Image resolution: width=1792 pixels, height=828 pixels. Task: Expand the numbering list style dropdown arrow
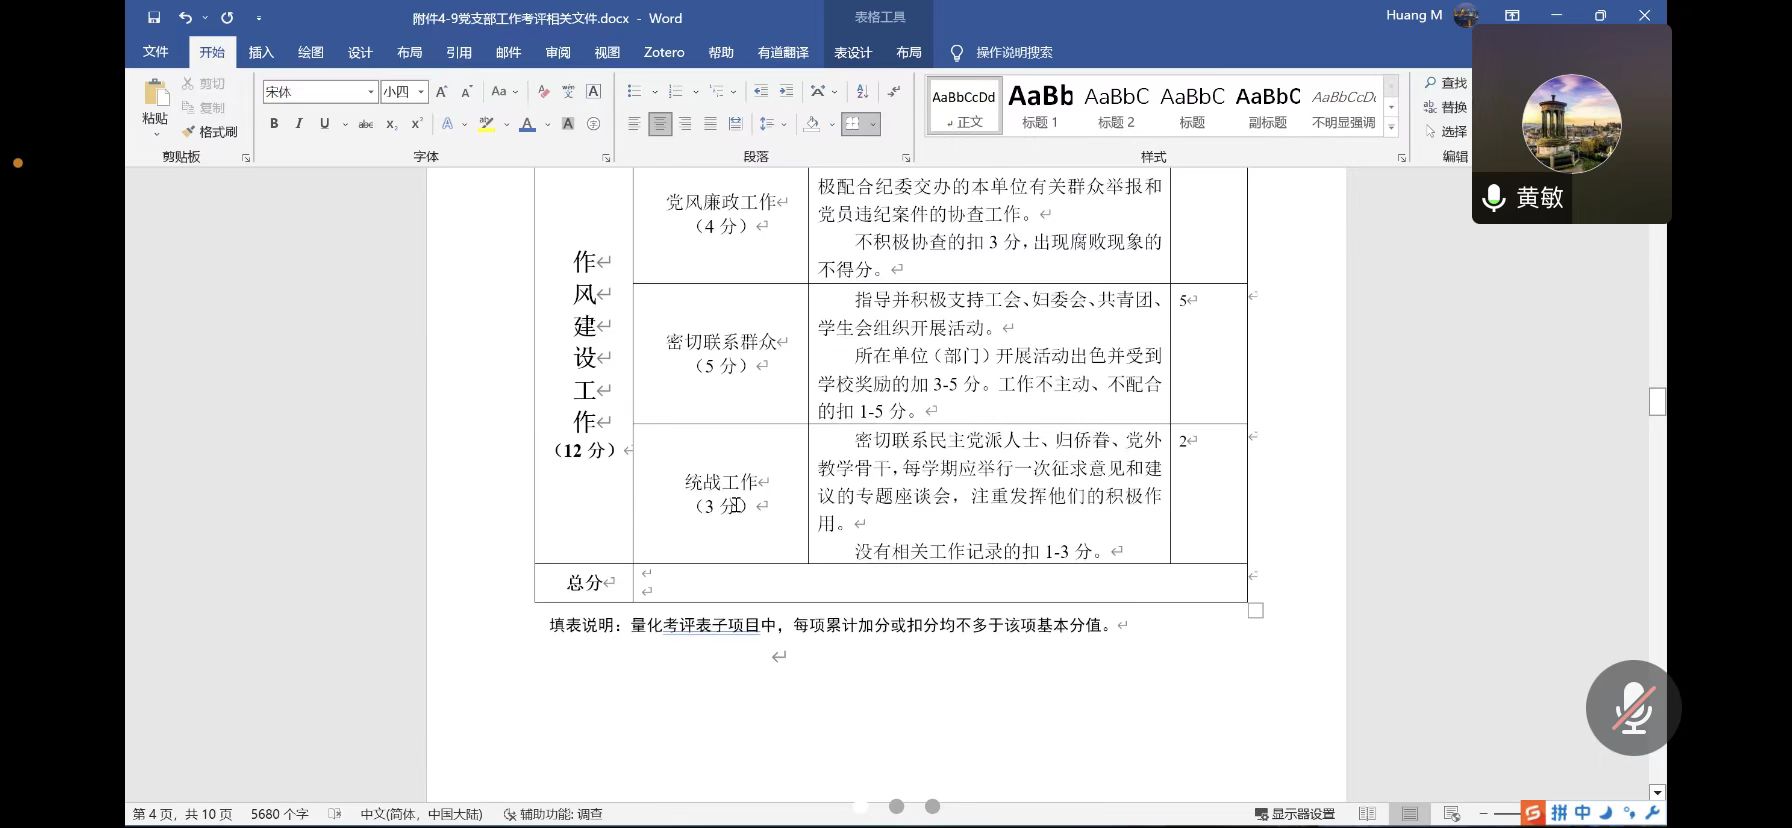point(696,91)
